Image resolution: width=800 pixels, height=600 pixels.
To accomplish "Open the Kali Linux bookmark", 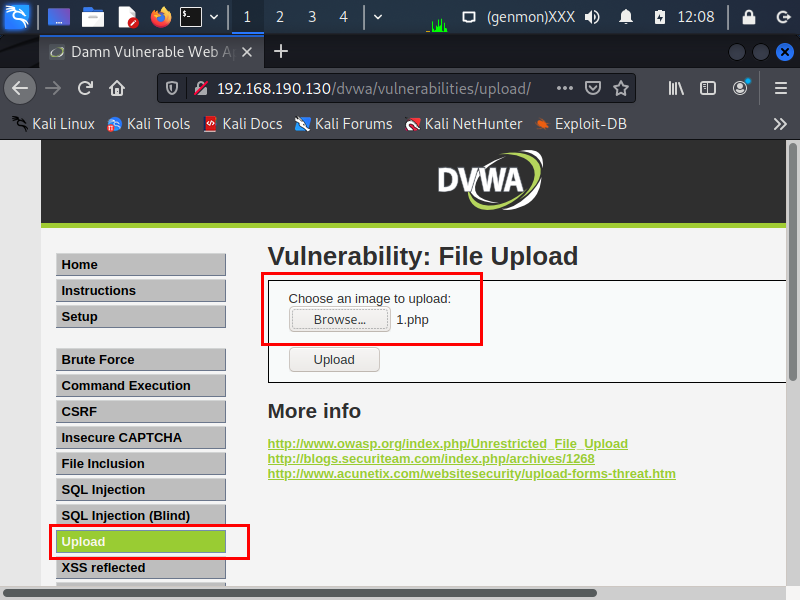I will tap(54, 124).
